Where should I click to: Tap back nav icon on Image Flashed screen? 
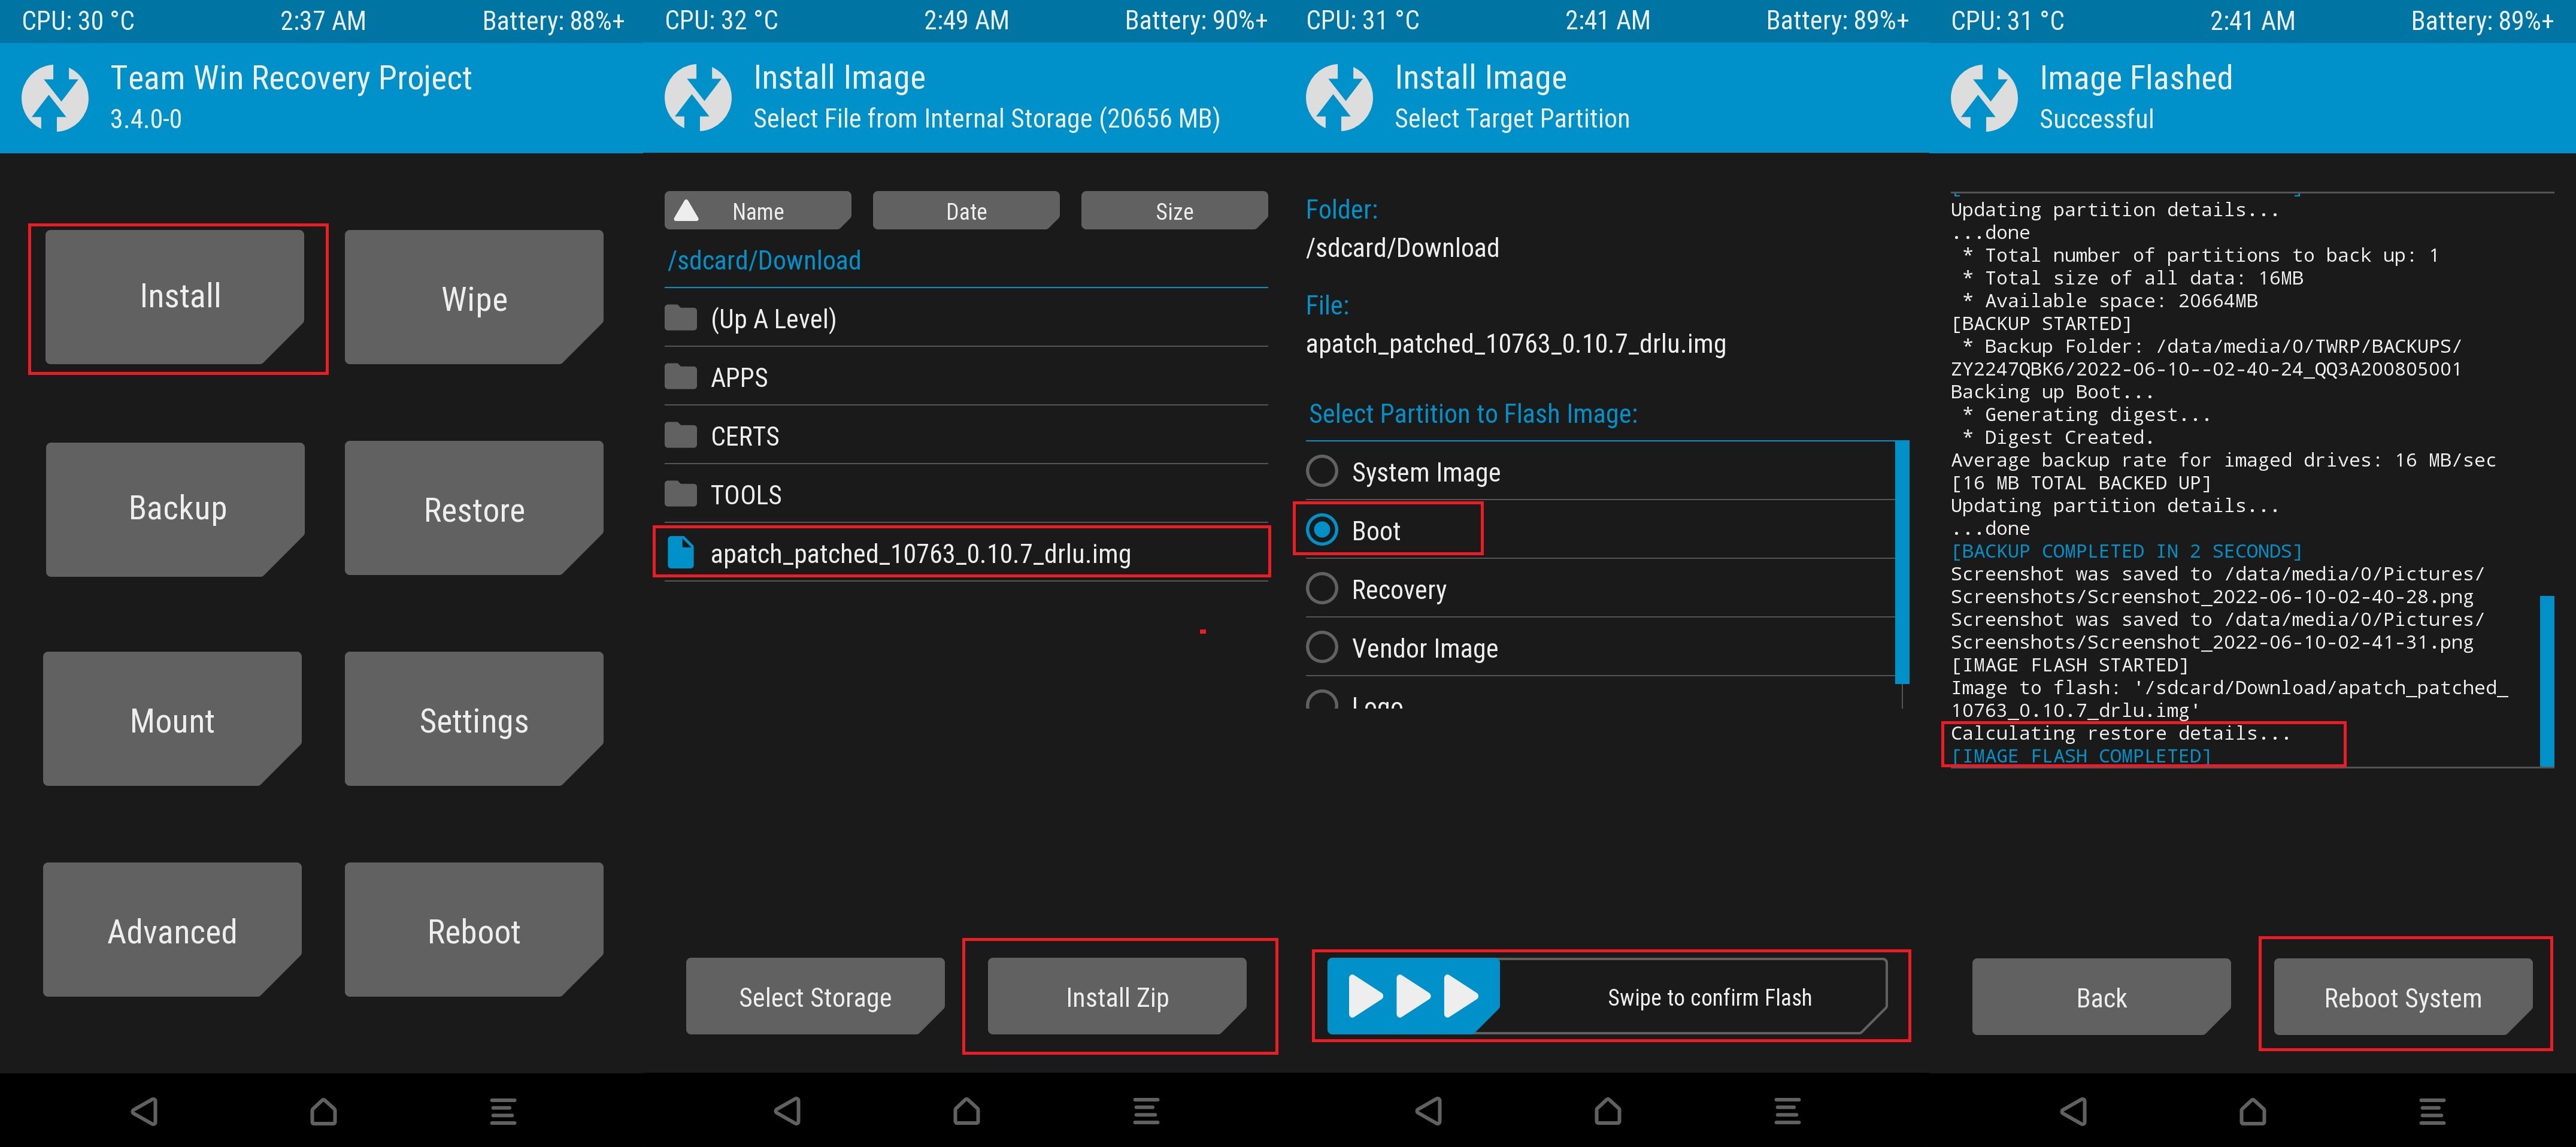2074,1111
